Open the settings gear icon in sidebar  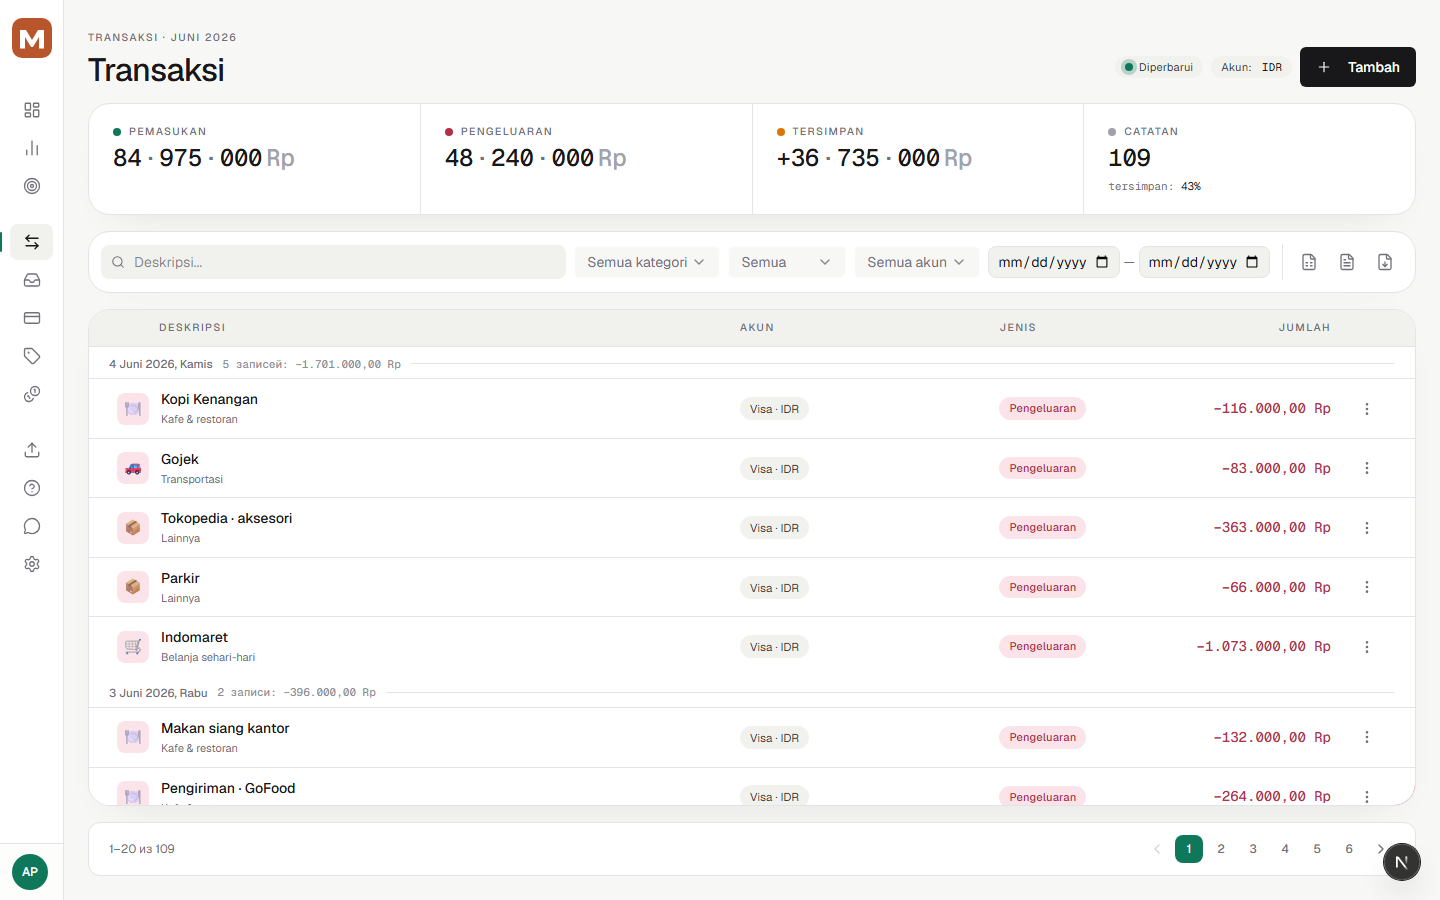pos(32,564)
